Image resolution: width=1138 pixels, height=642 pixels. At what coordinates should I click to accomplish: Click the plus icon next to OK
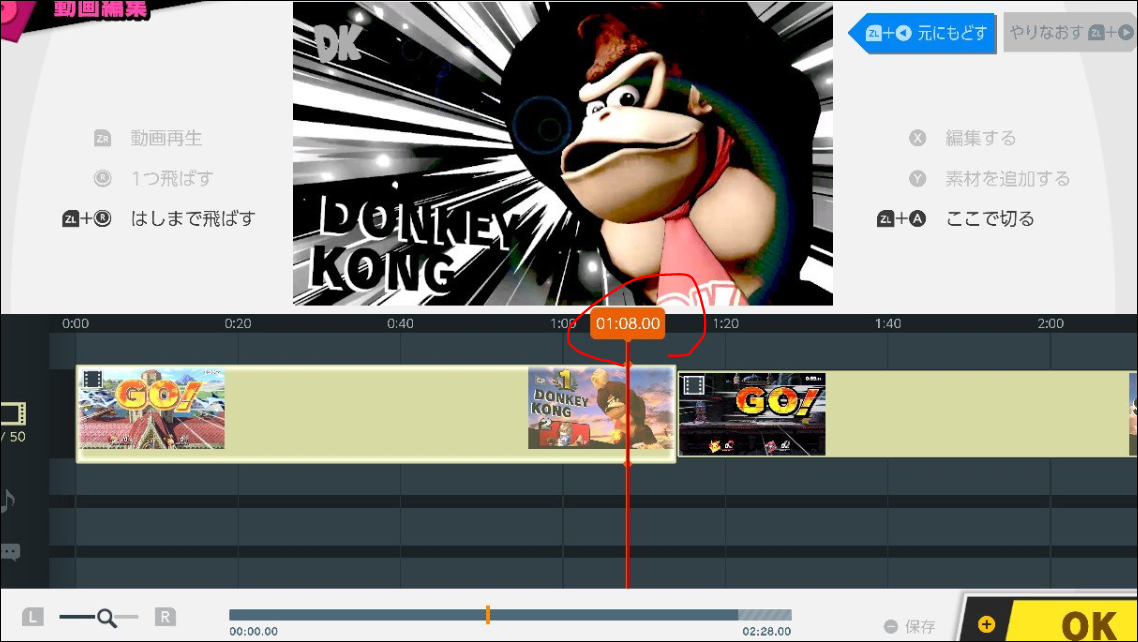tap(986, 625)
